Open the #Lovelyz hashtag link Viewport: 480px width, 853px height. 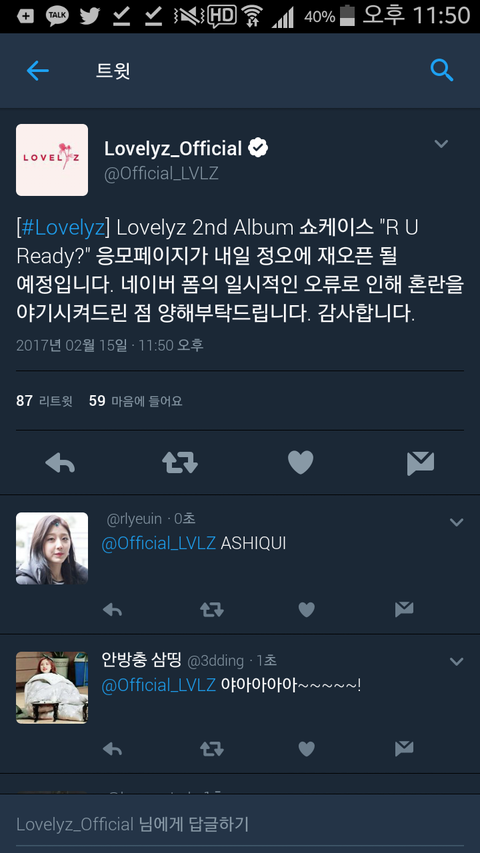click(63, 228)
